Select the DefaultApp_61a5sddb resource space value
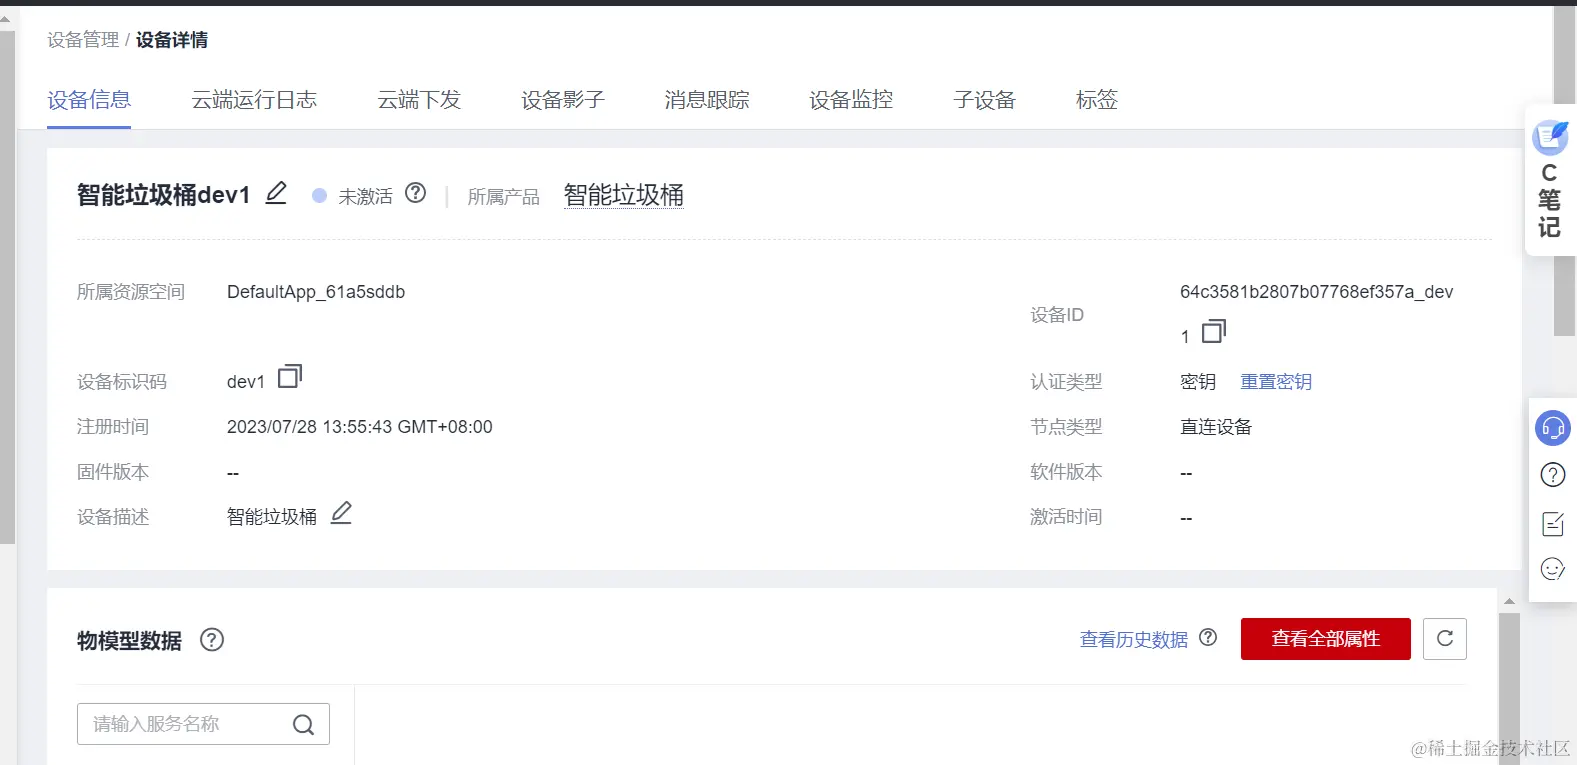Screen dimensions: 1577x765 point(316,292)
